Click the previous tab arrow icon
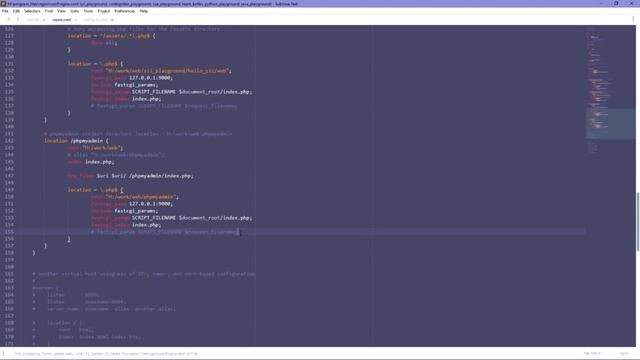The image size is (640, 360). click(x=9, y=19)
